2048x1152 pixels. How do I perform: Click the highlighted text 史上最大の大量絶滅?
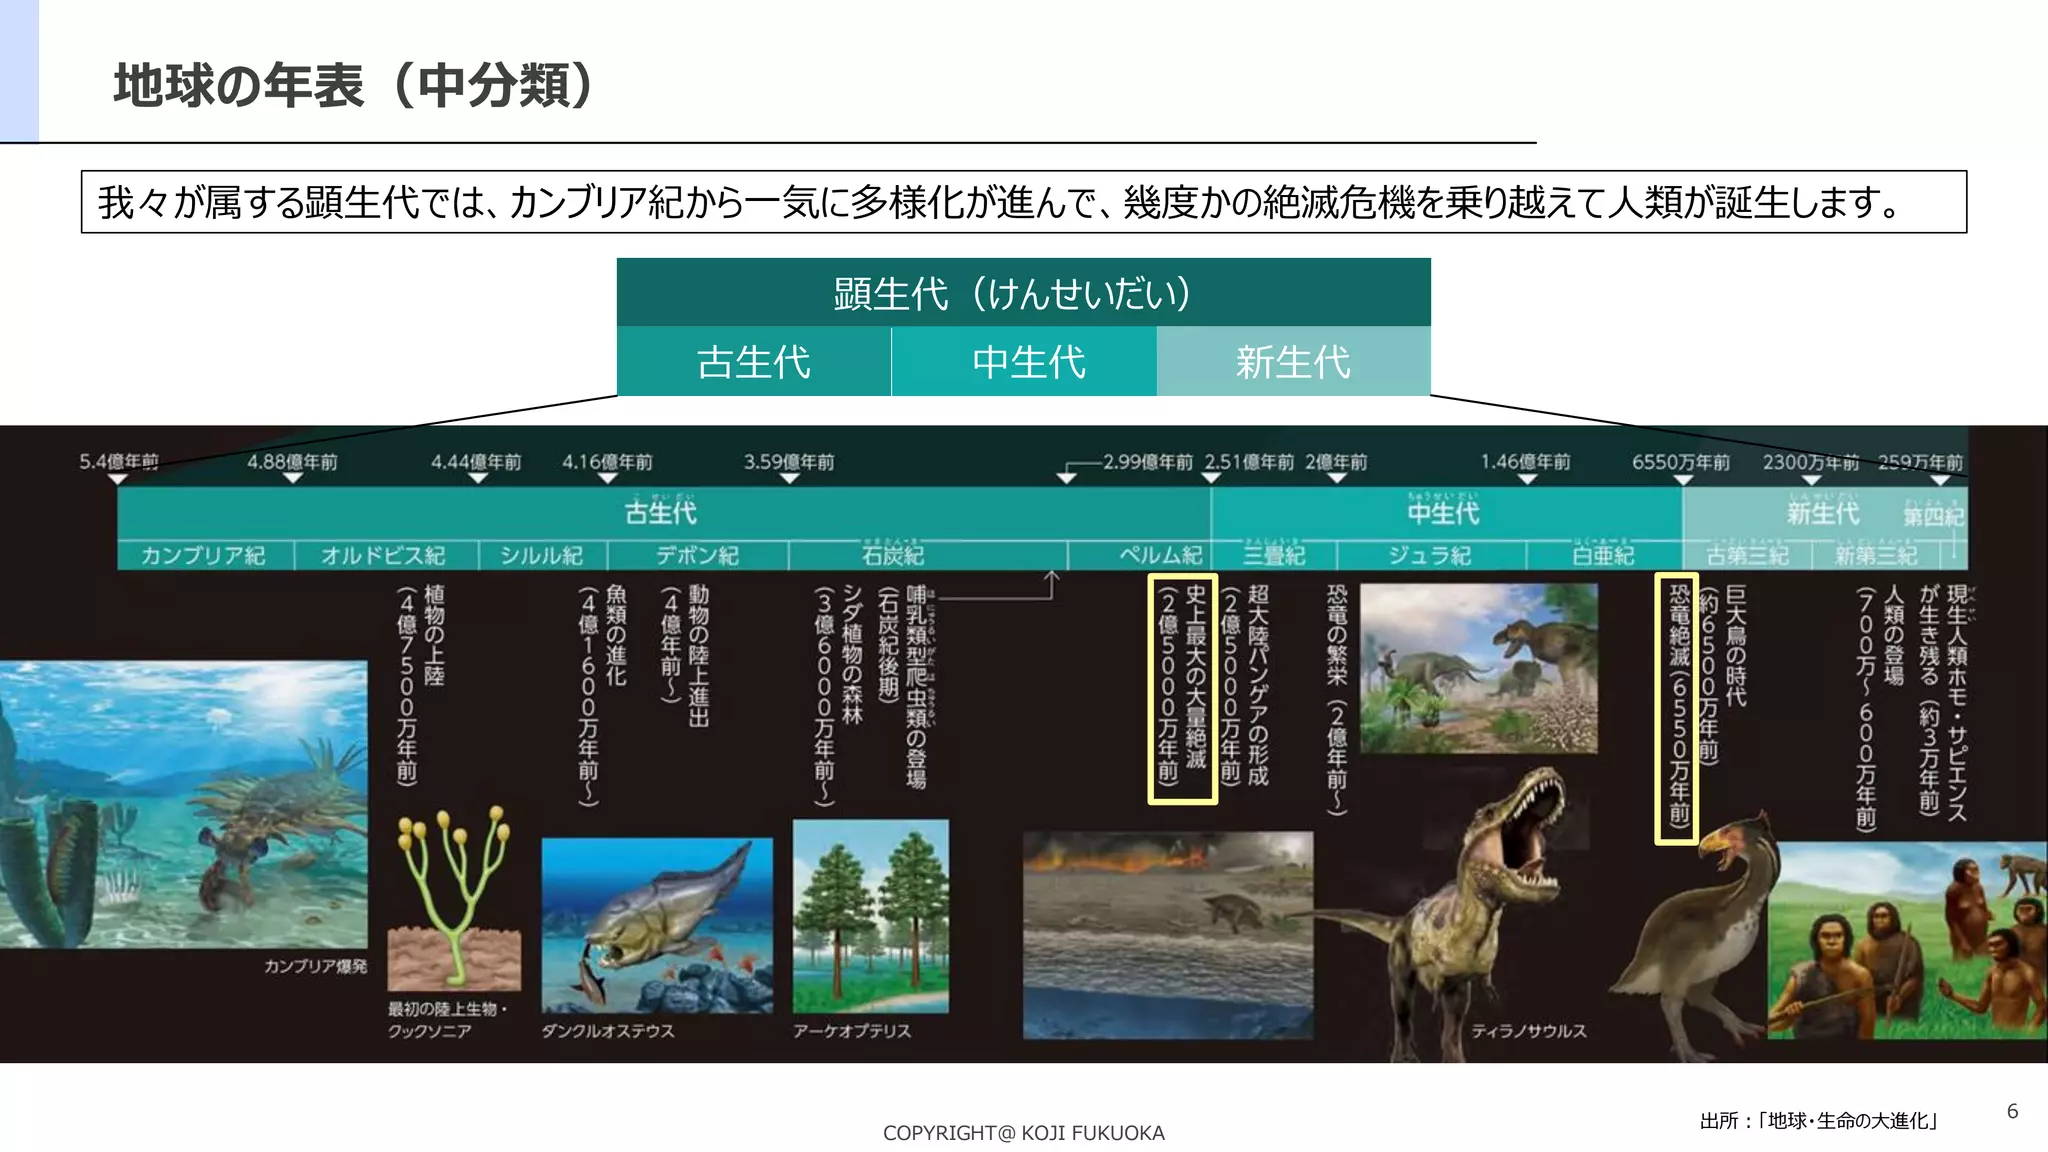click(x=1196, y=677)
